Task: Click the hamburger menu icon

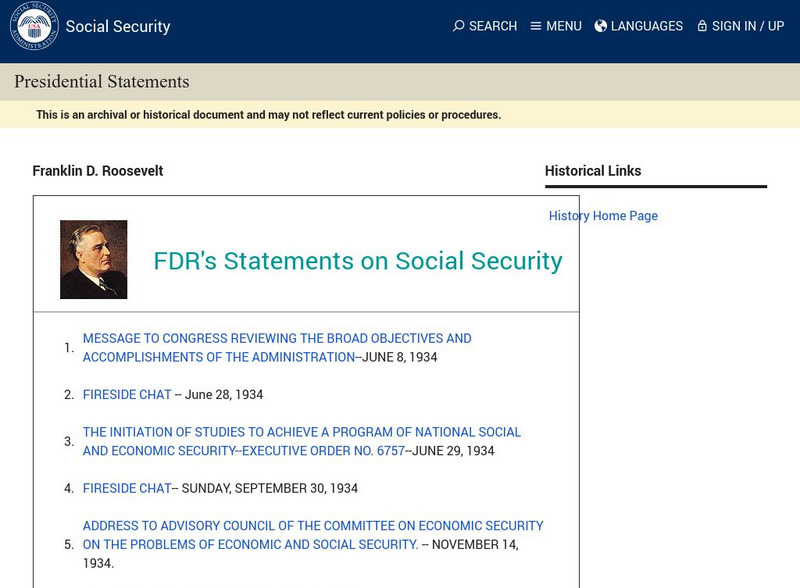Action: pyautogui.click(x=536, y=26)
